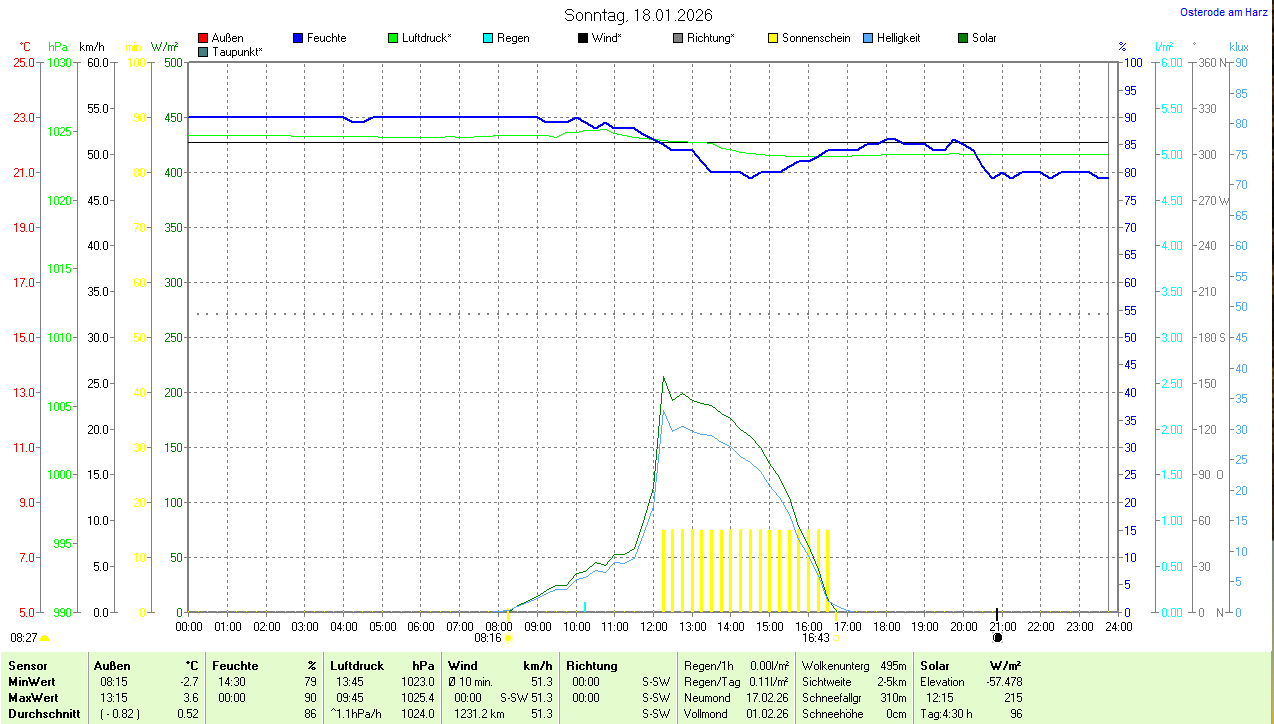The height and width of the screenshot is (724, 1274).
Task: Select the light blue Helligkeit legend marker
Action: (868, 38)
